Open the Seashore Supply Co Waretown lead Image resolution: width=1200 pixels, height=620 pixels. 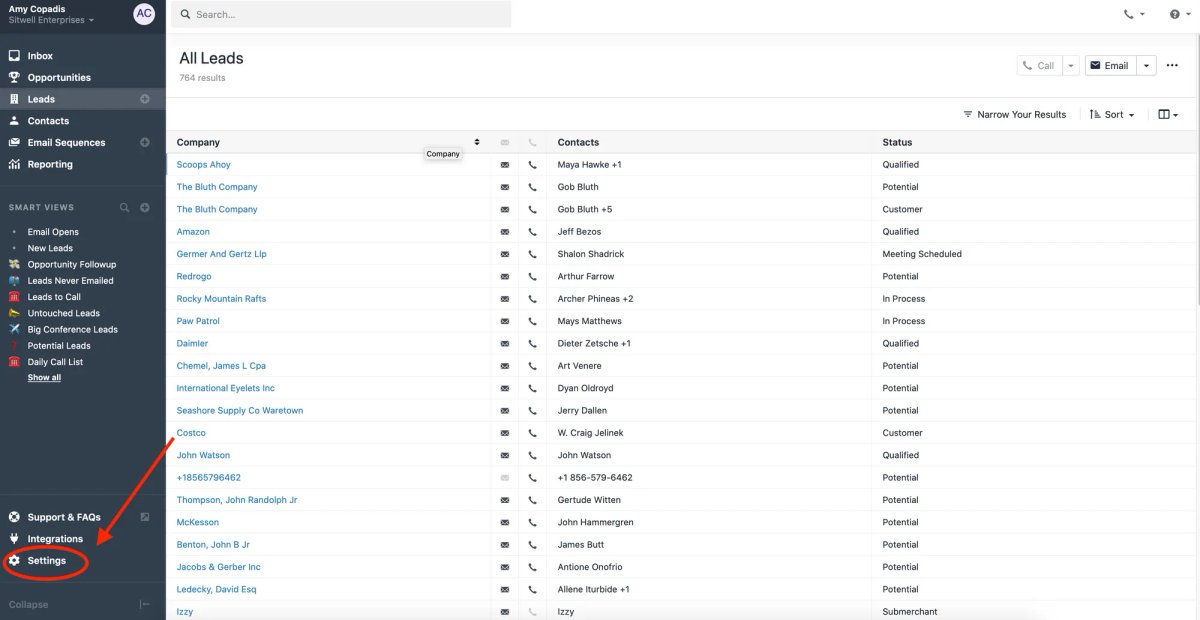click(240, 411)
